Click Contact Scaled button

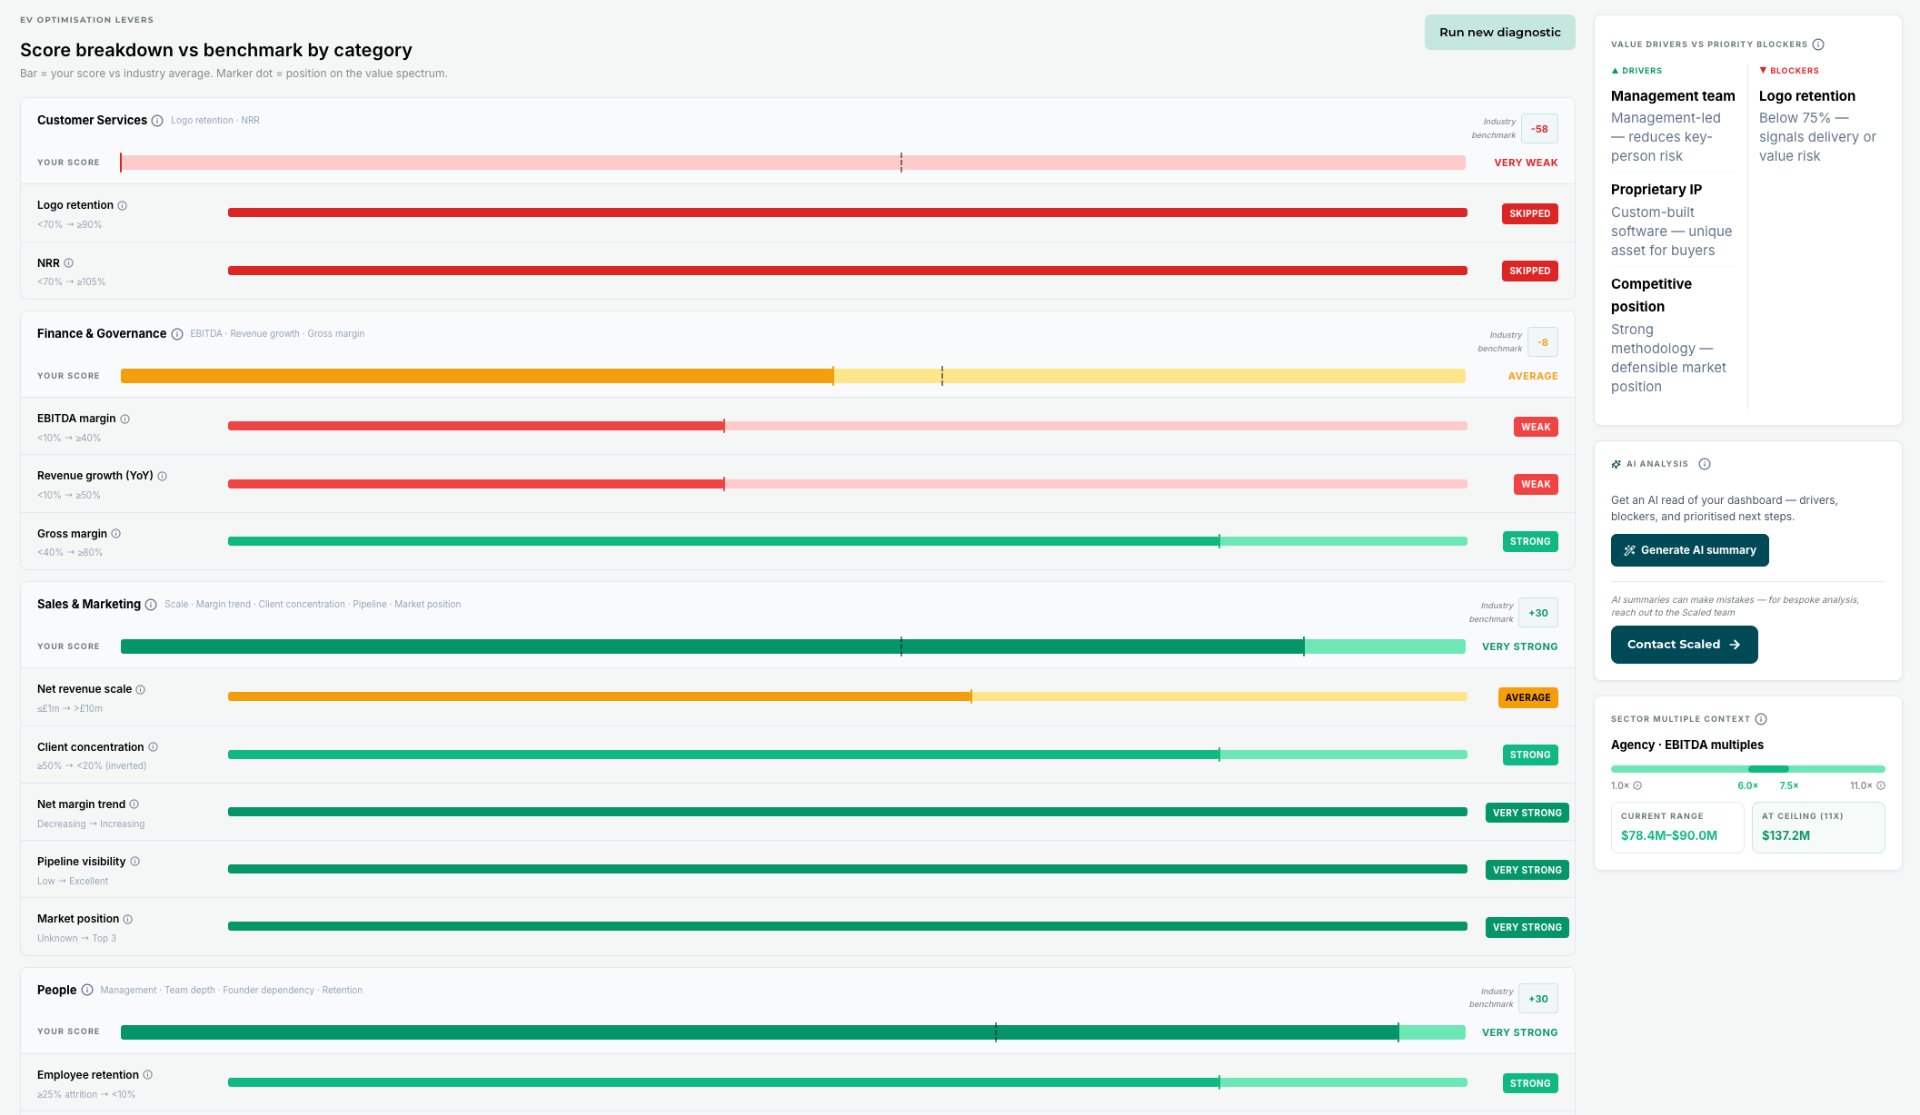[1683, 645]
